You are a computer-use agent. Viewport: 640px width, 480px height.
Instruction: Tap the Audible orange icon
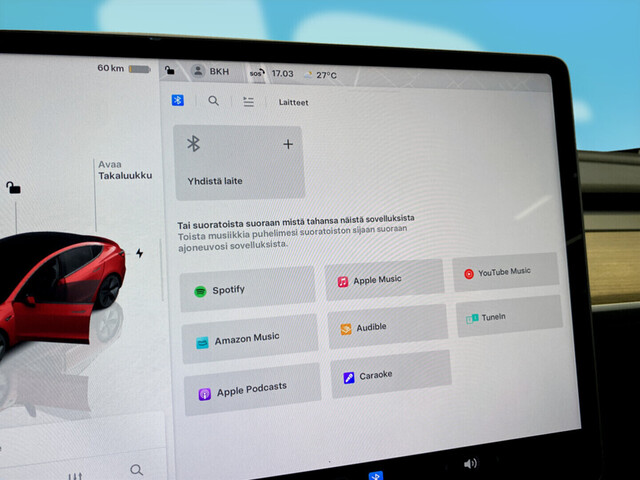coord(346,329)
